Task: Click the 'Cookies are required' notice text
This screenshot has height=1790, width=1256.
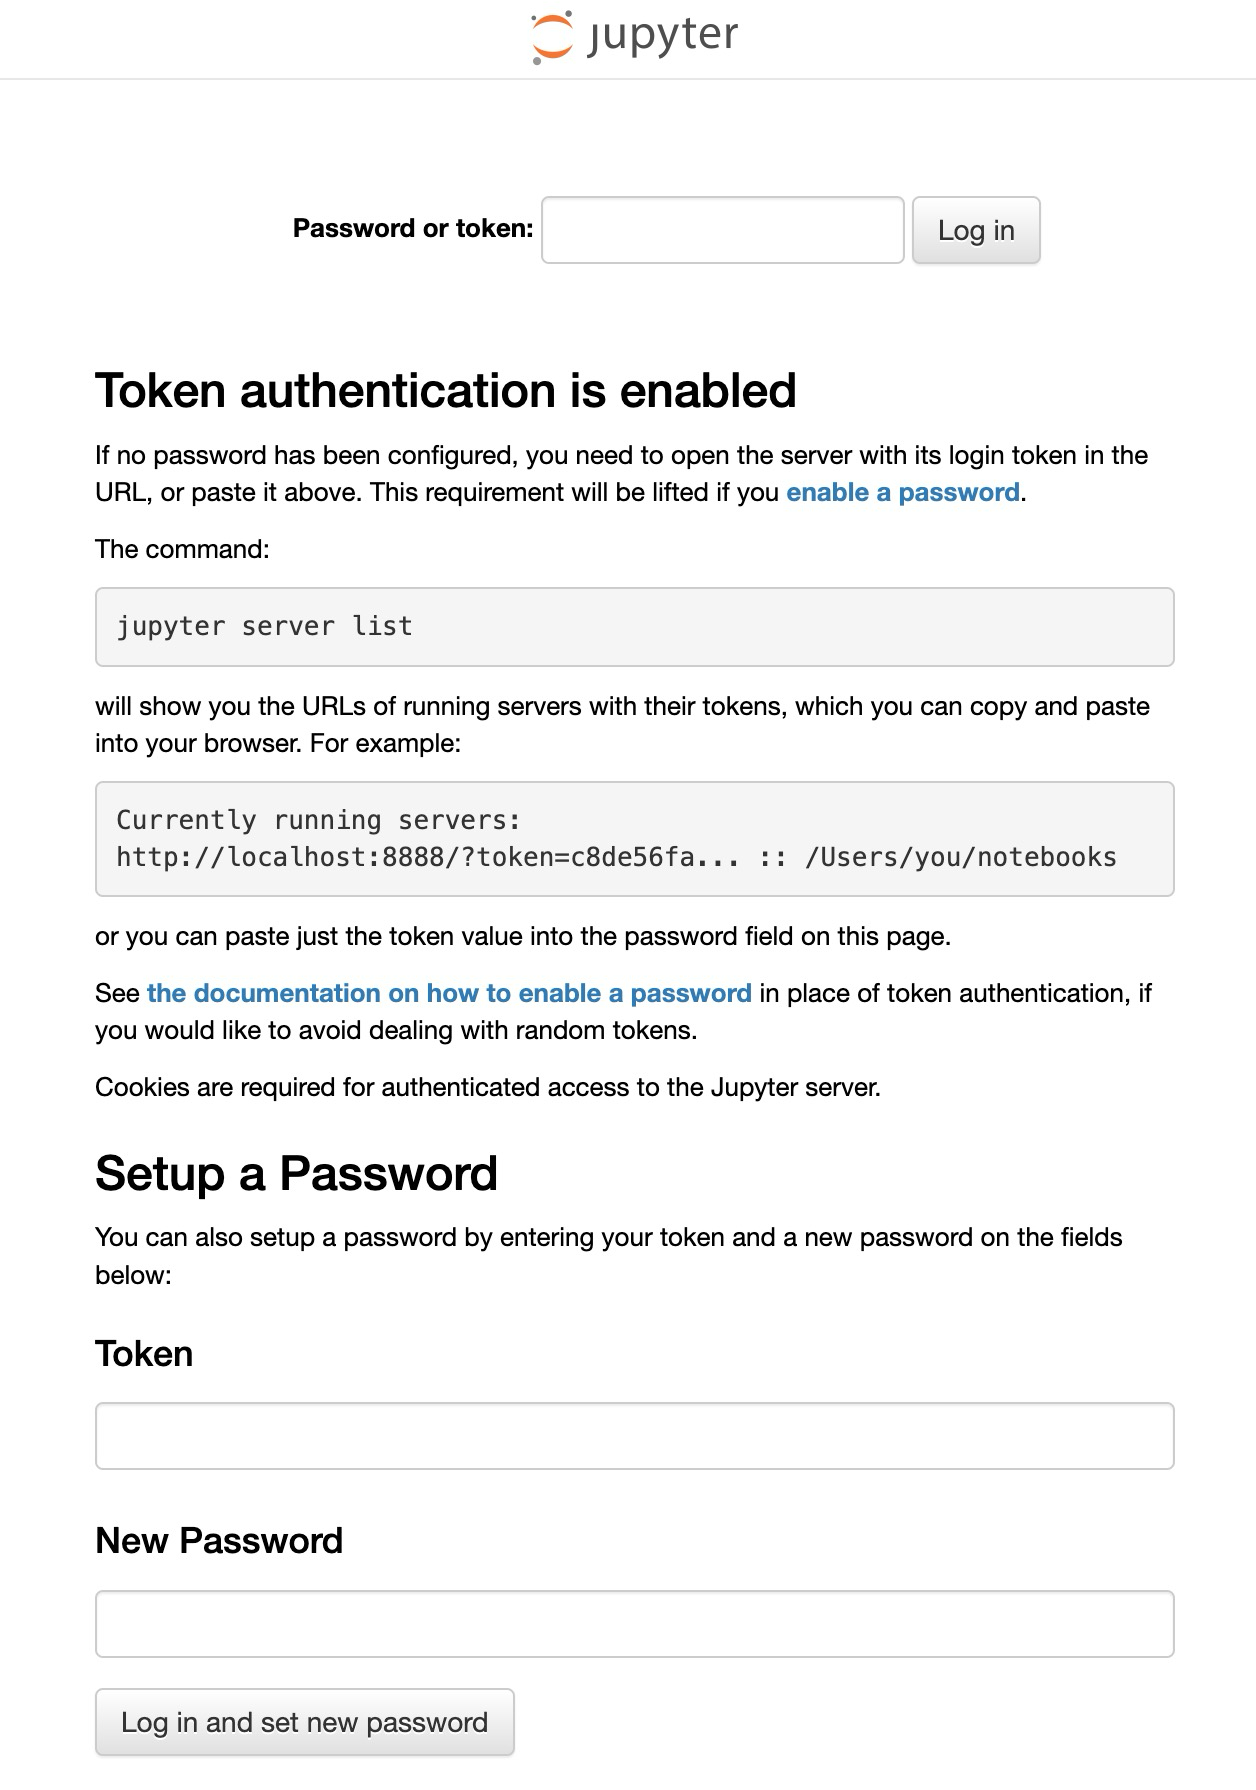Action: (x=487, y=1087)
